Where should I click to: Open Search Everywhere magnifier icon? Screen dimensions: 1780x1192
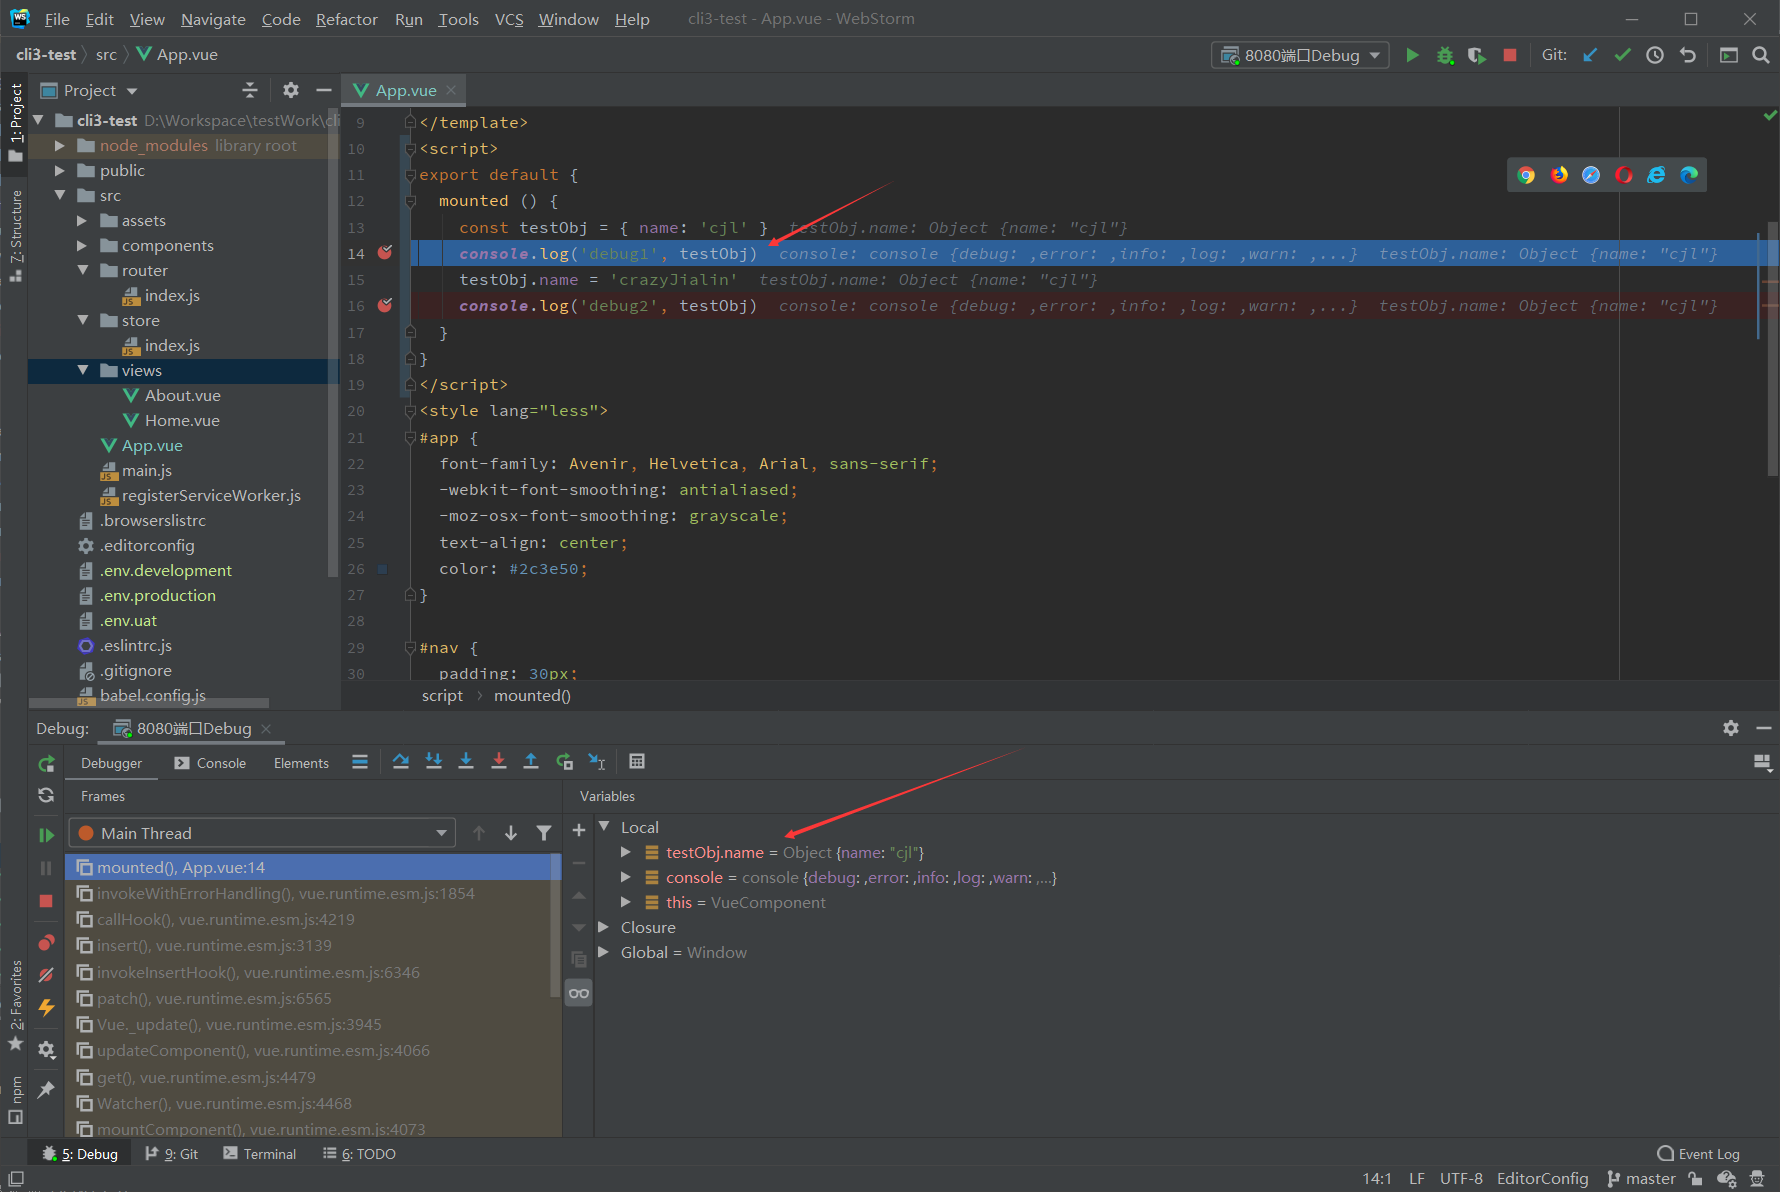click(x=1761, y=56)
